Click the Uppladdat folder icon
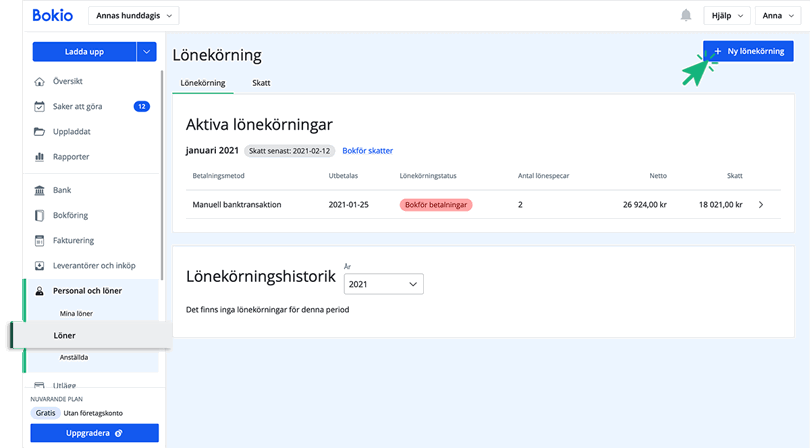810x448 pixels. pyautogui.click(x=39, y=131)
